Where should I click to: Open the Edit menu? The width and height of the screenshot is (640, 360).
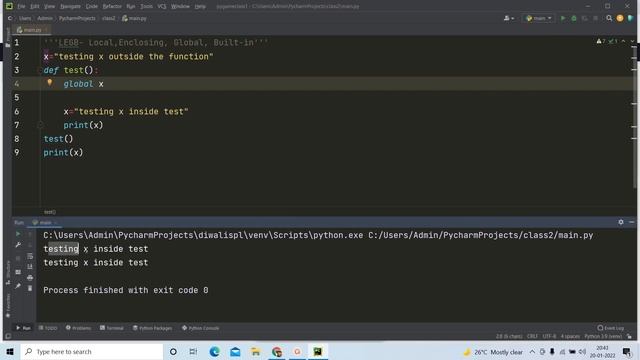(35, 7)
